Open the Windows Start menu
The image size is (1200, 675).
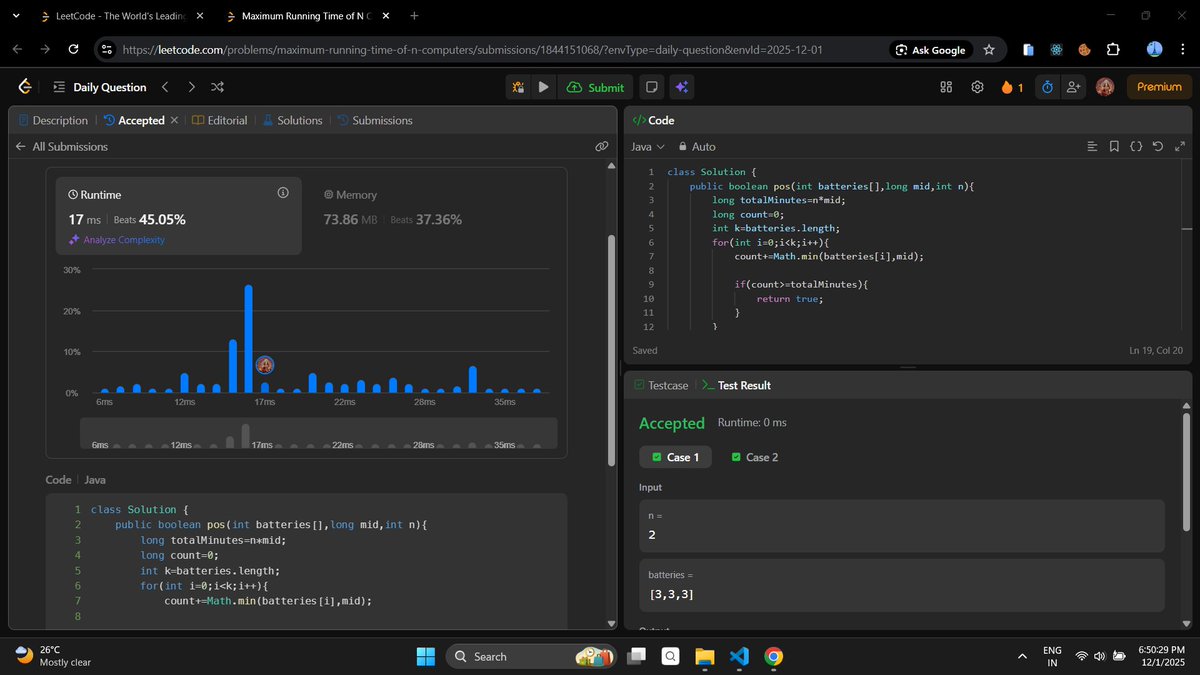point(426,656)
